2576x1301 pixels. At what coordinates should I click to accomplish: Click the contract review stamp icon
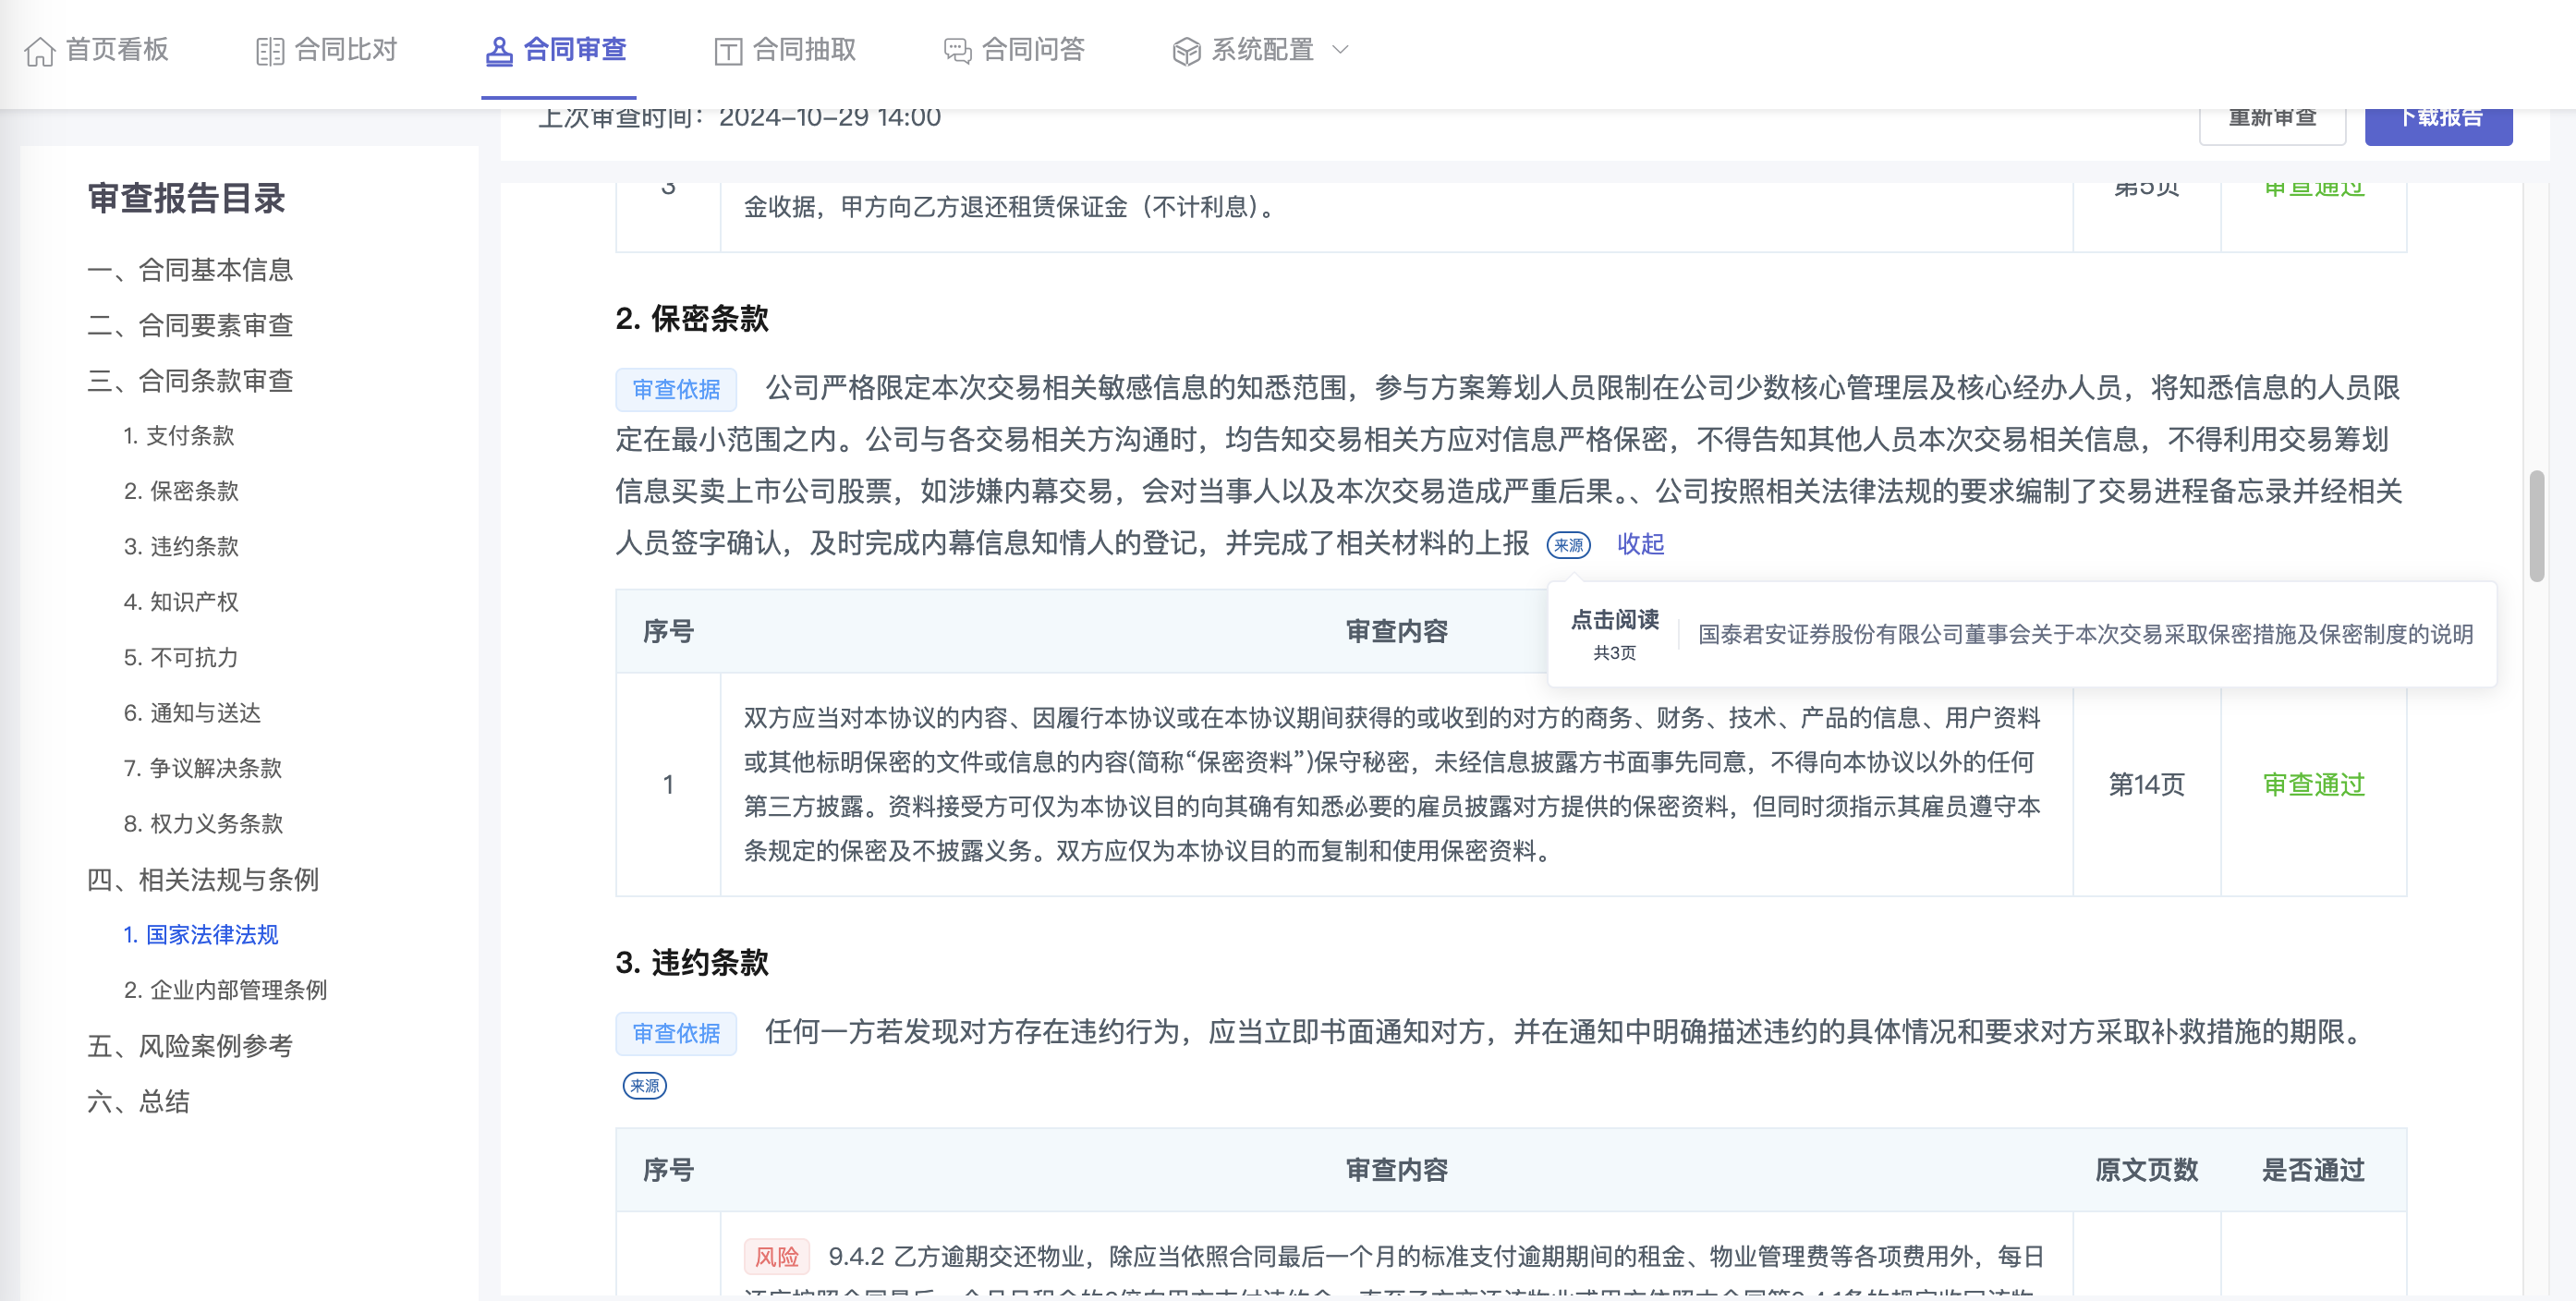click(498, 51)
